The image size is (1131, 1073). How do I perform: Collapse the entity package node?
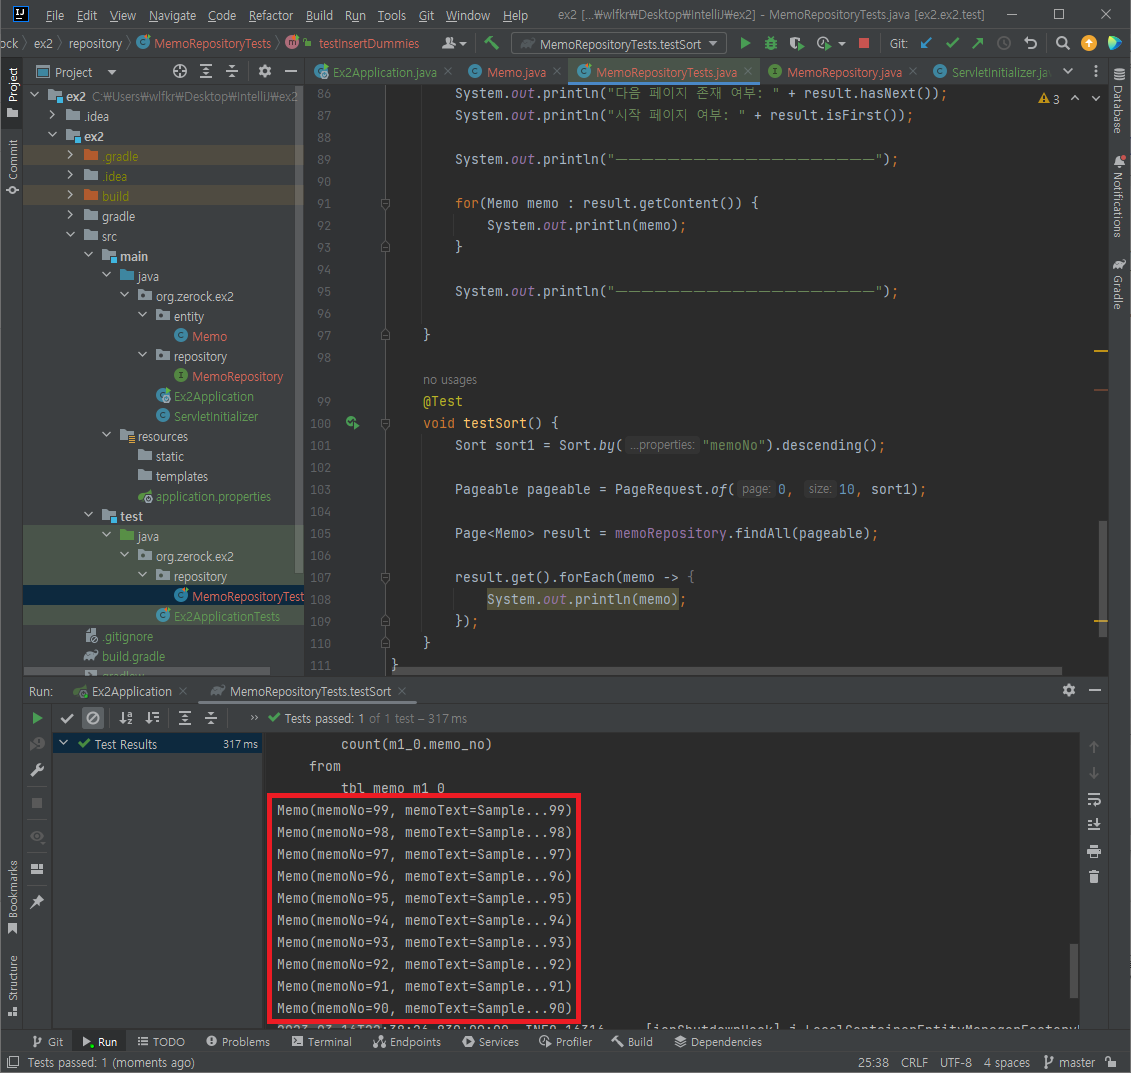pyautogui.click(x=142, y=315)
